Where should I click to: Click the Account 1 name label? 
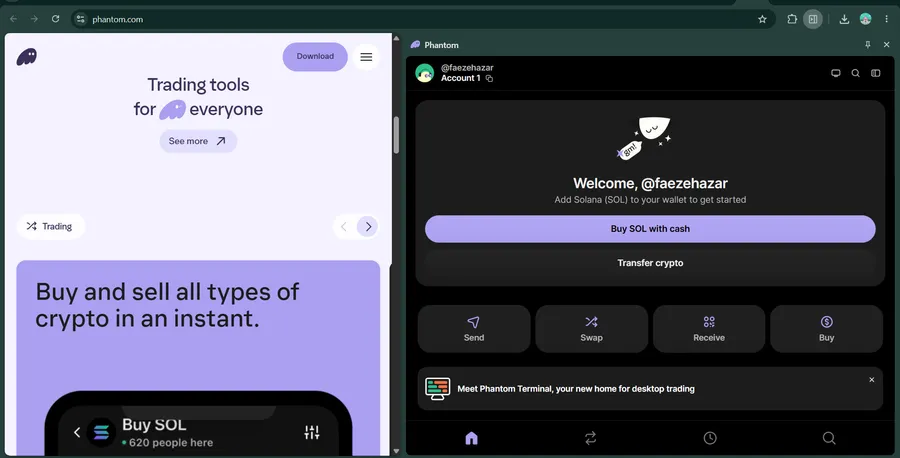click(x=460, y=78)
